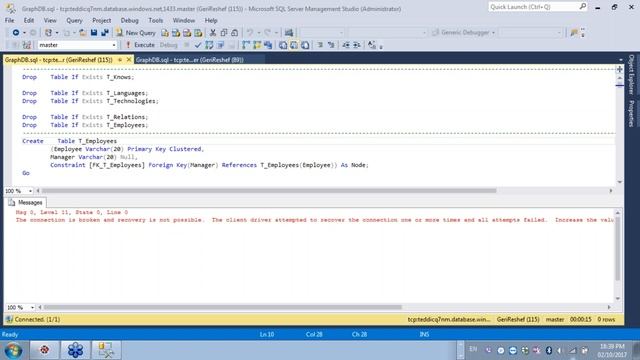Click the Paste icon
This screenshot has height=360, width=640.
pyautogui.click(x=235, y=33)
